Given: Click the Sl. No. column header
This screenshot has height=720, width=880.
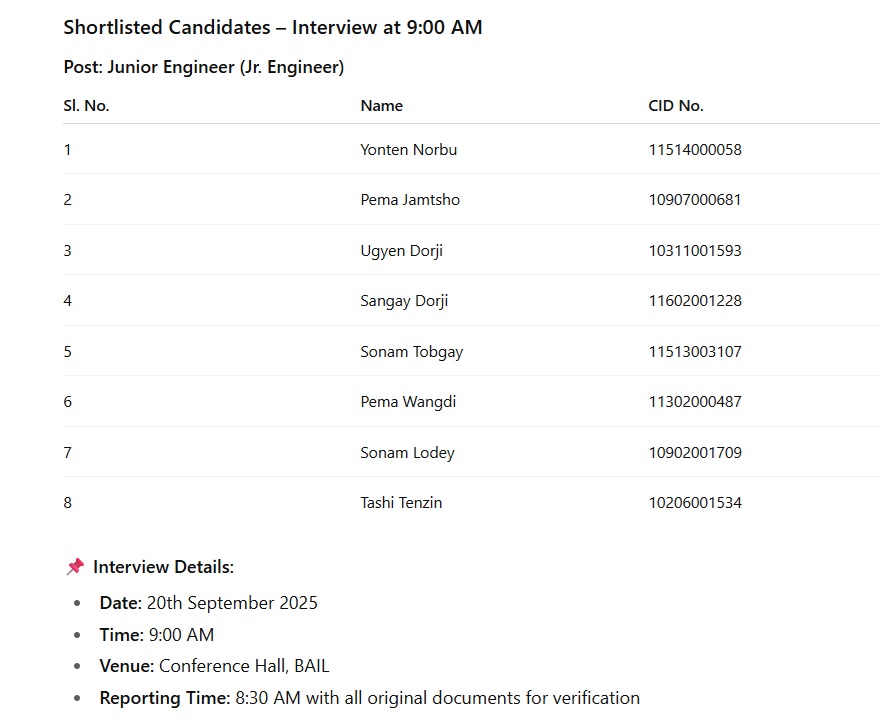Looking at the screenshot, I should pyautogui.click(x=86, y=106).
